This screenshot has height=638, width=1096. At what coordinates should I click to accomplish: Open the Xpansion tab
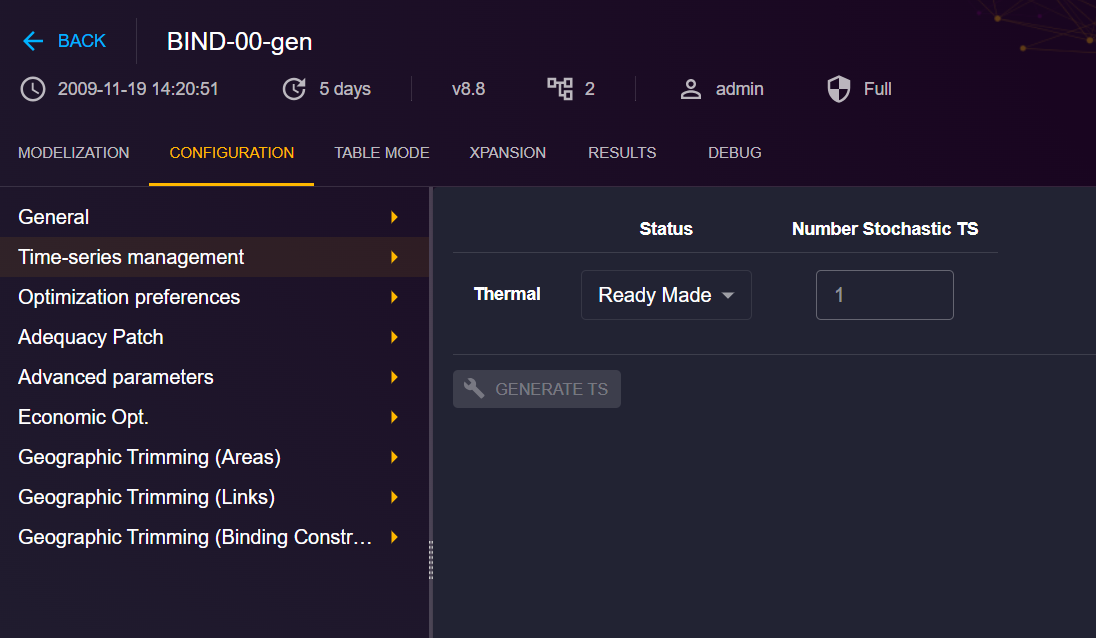pos(507,153)
